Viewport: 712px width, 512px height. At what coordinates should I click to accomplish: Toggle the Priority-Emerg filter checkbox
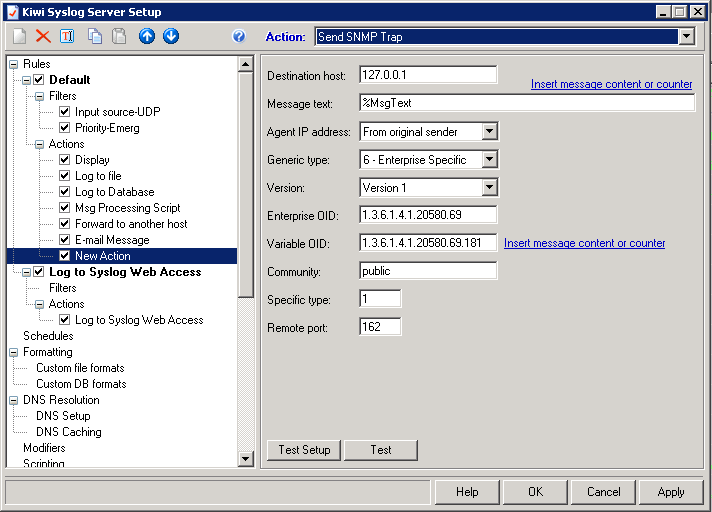(x=64, y=128)
